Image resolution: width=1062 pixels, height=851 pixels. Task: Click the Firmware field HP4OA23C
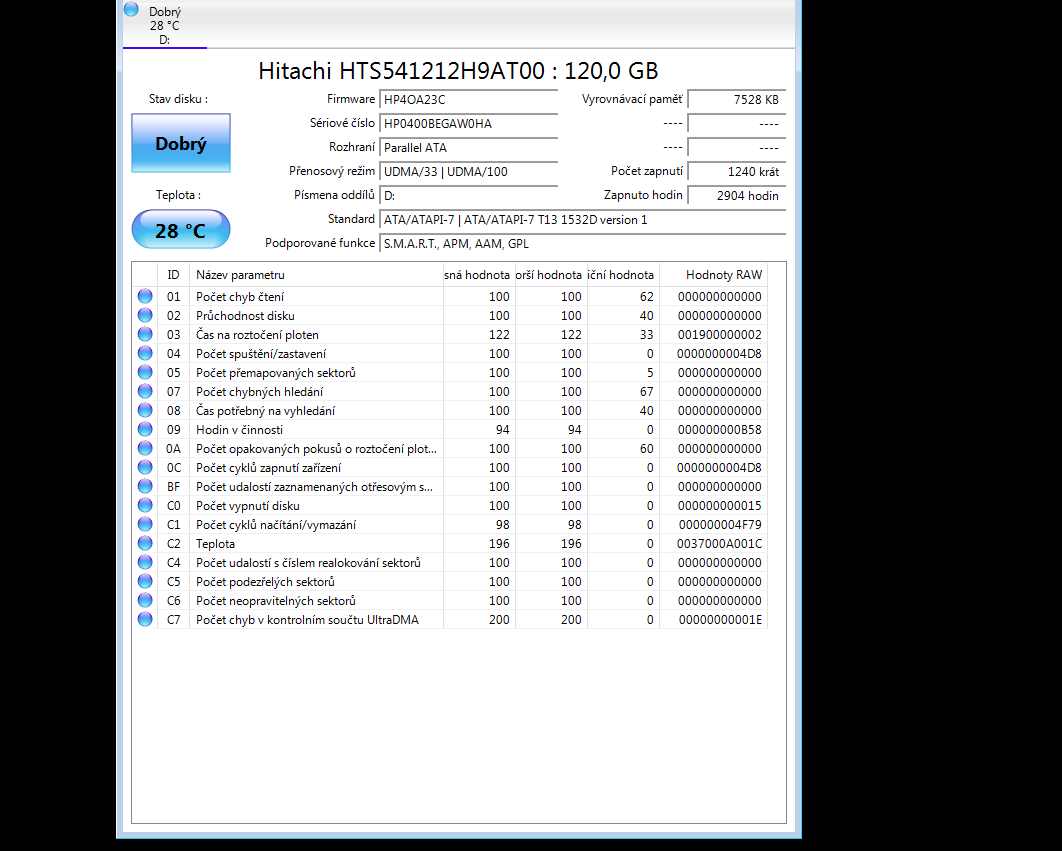(469, 100)
